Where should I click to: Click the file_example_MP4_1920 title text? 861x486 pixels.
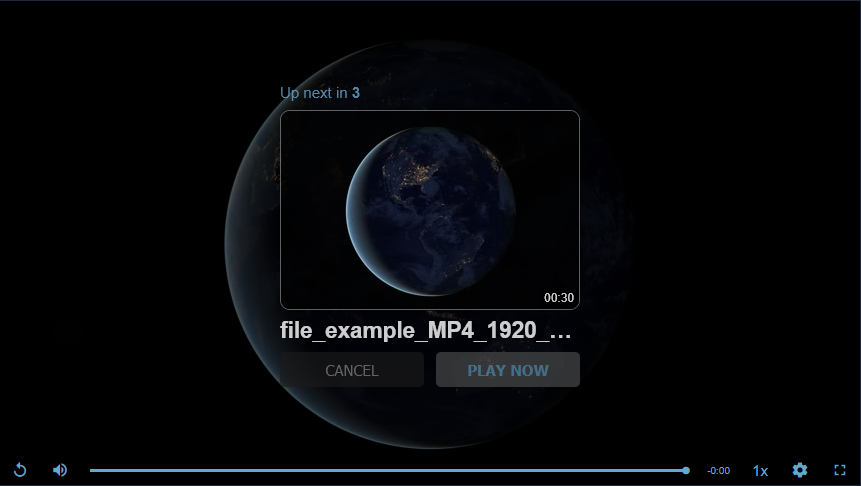426,330
